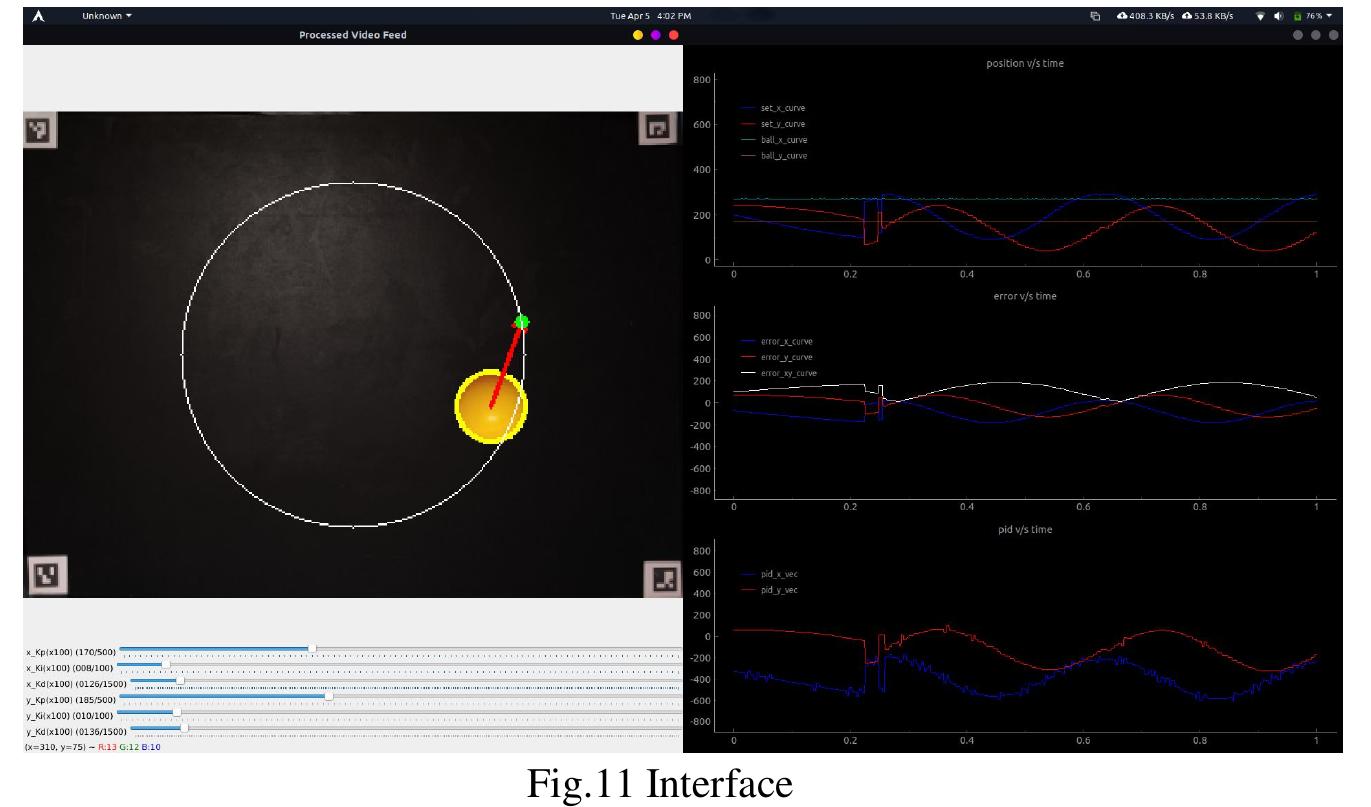Click the 408.3 KB/s network speed cloud icon
The height and width of the screenshot is (807, 1371).
1122,16
